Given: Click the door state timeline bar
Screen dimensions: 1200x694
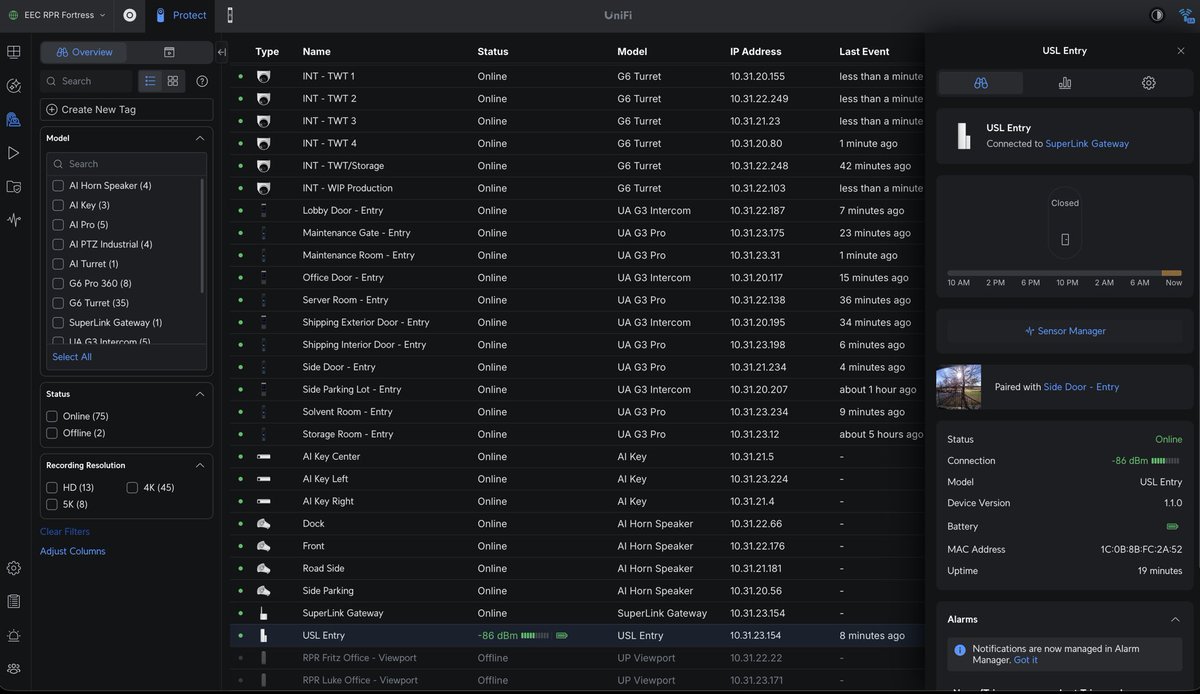Looking at the screenshot, I should 1065,272.
